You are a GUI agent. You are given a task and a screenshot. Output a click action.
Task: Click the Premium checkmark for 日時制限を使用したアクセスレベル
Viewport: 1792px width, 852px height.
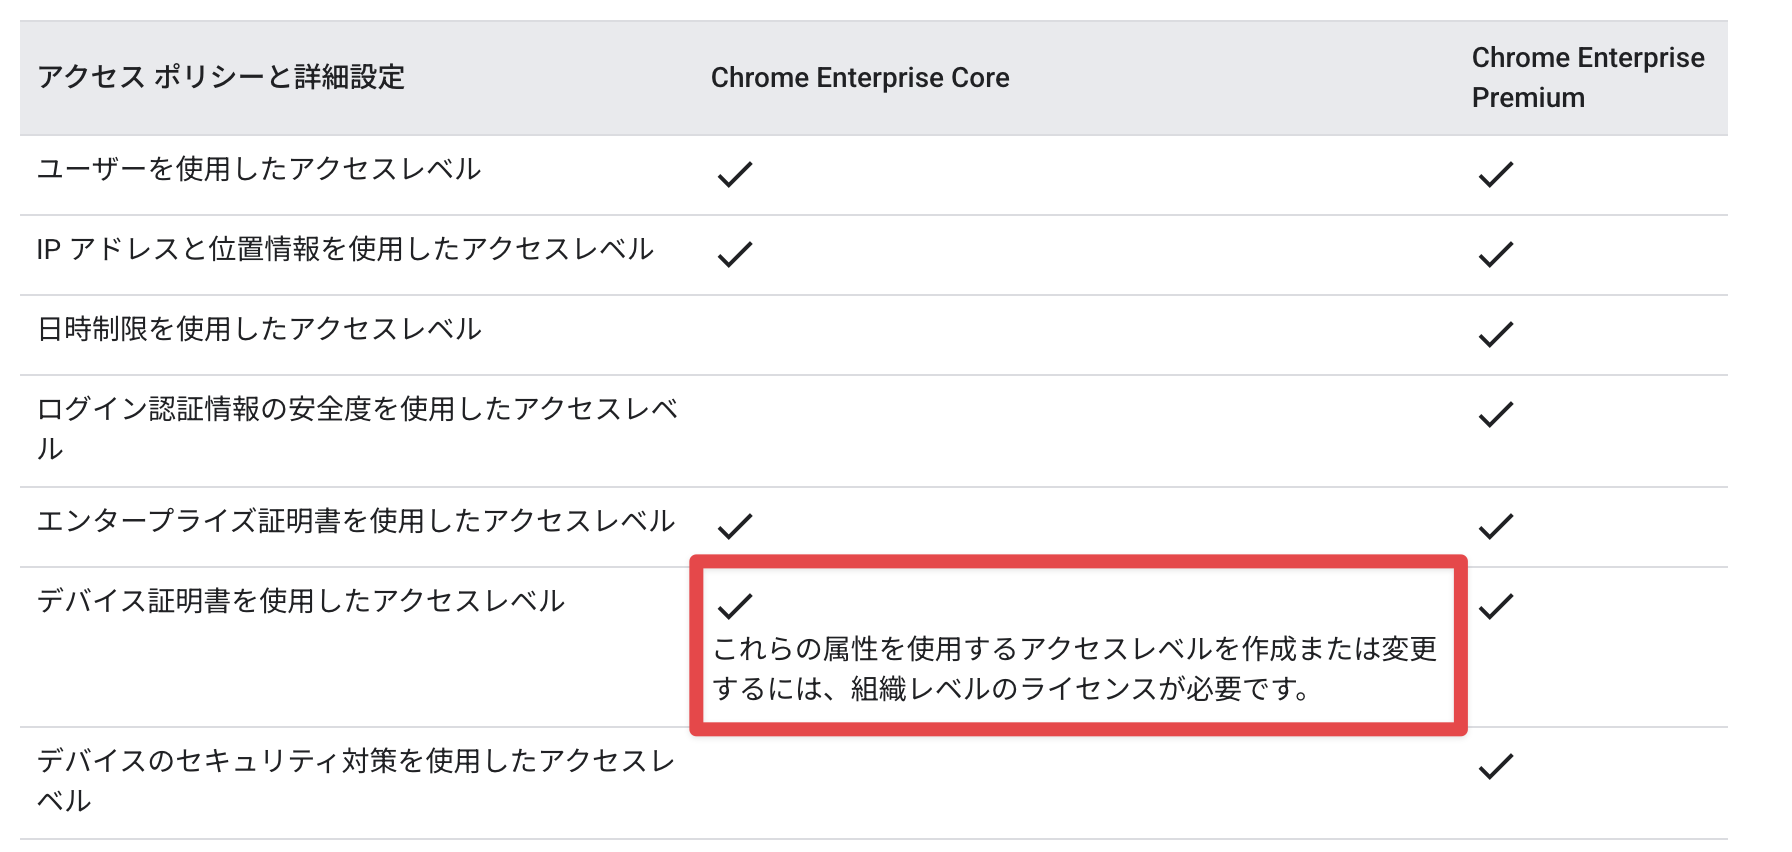pos(1496,334)
